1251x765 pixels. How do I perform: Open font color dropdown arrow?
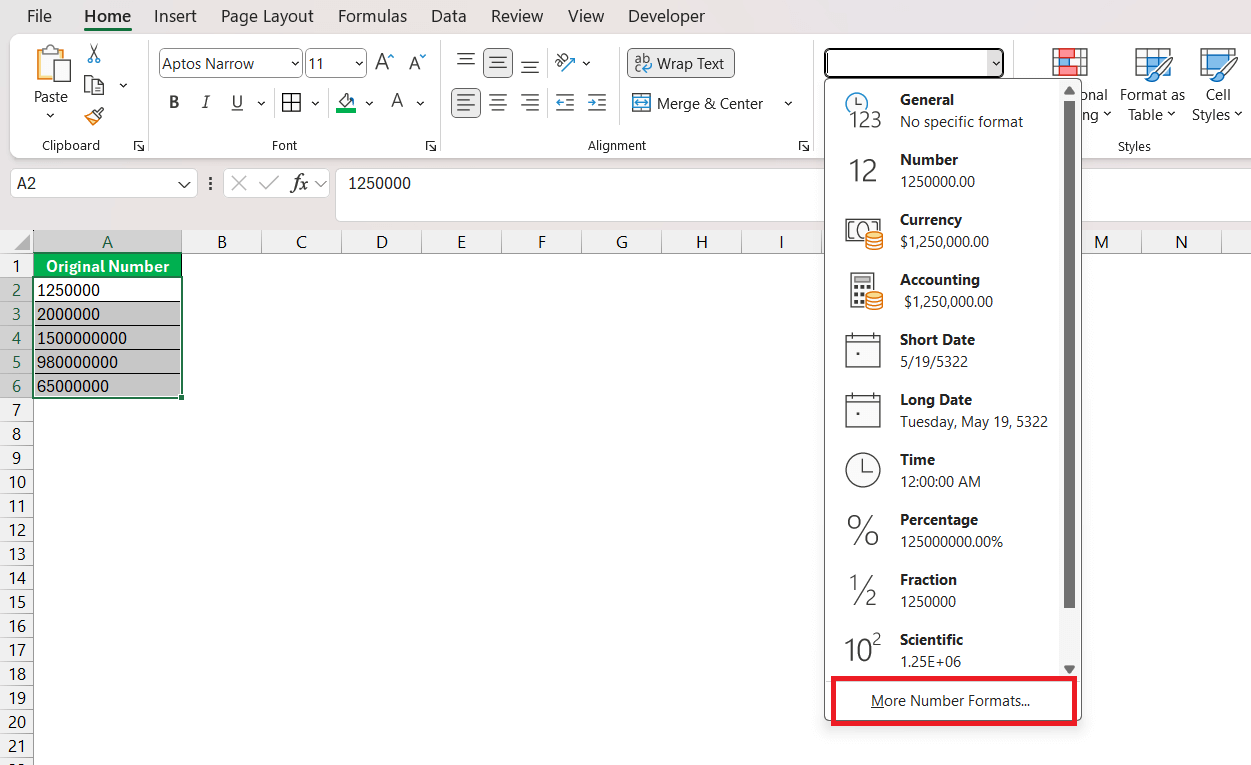pyautogui.click(x=421, y=103)
